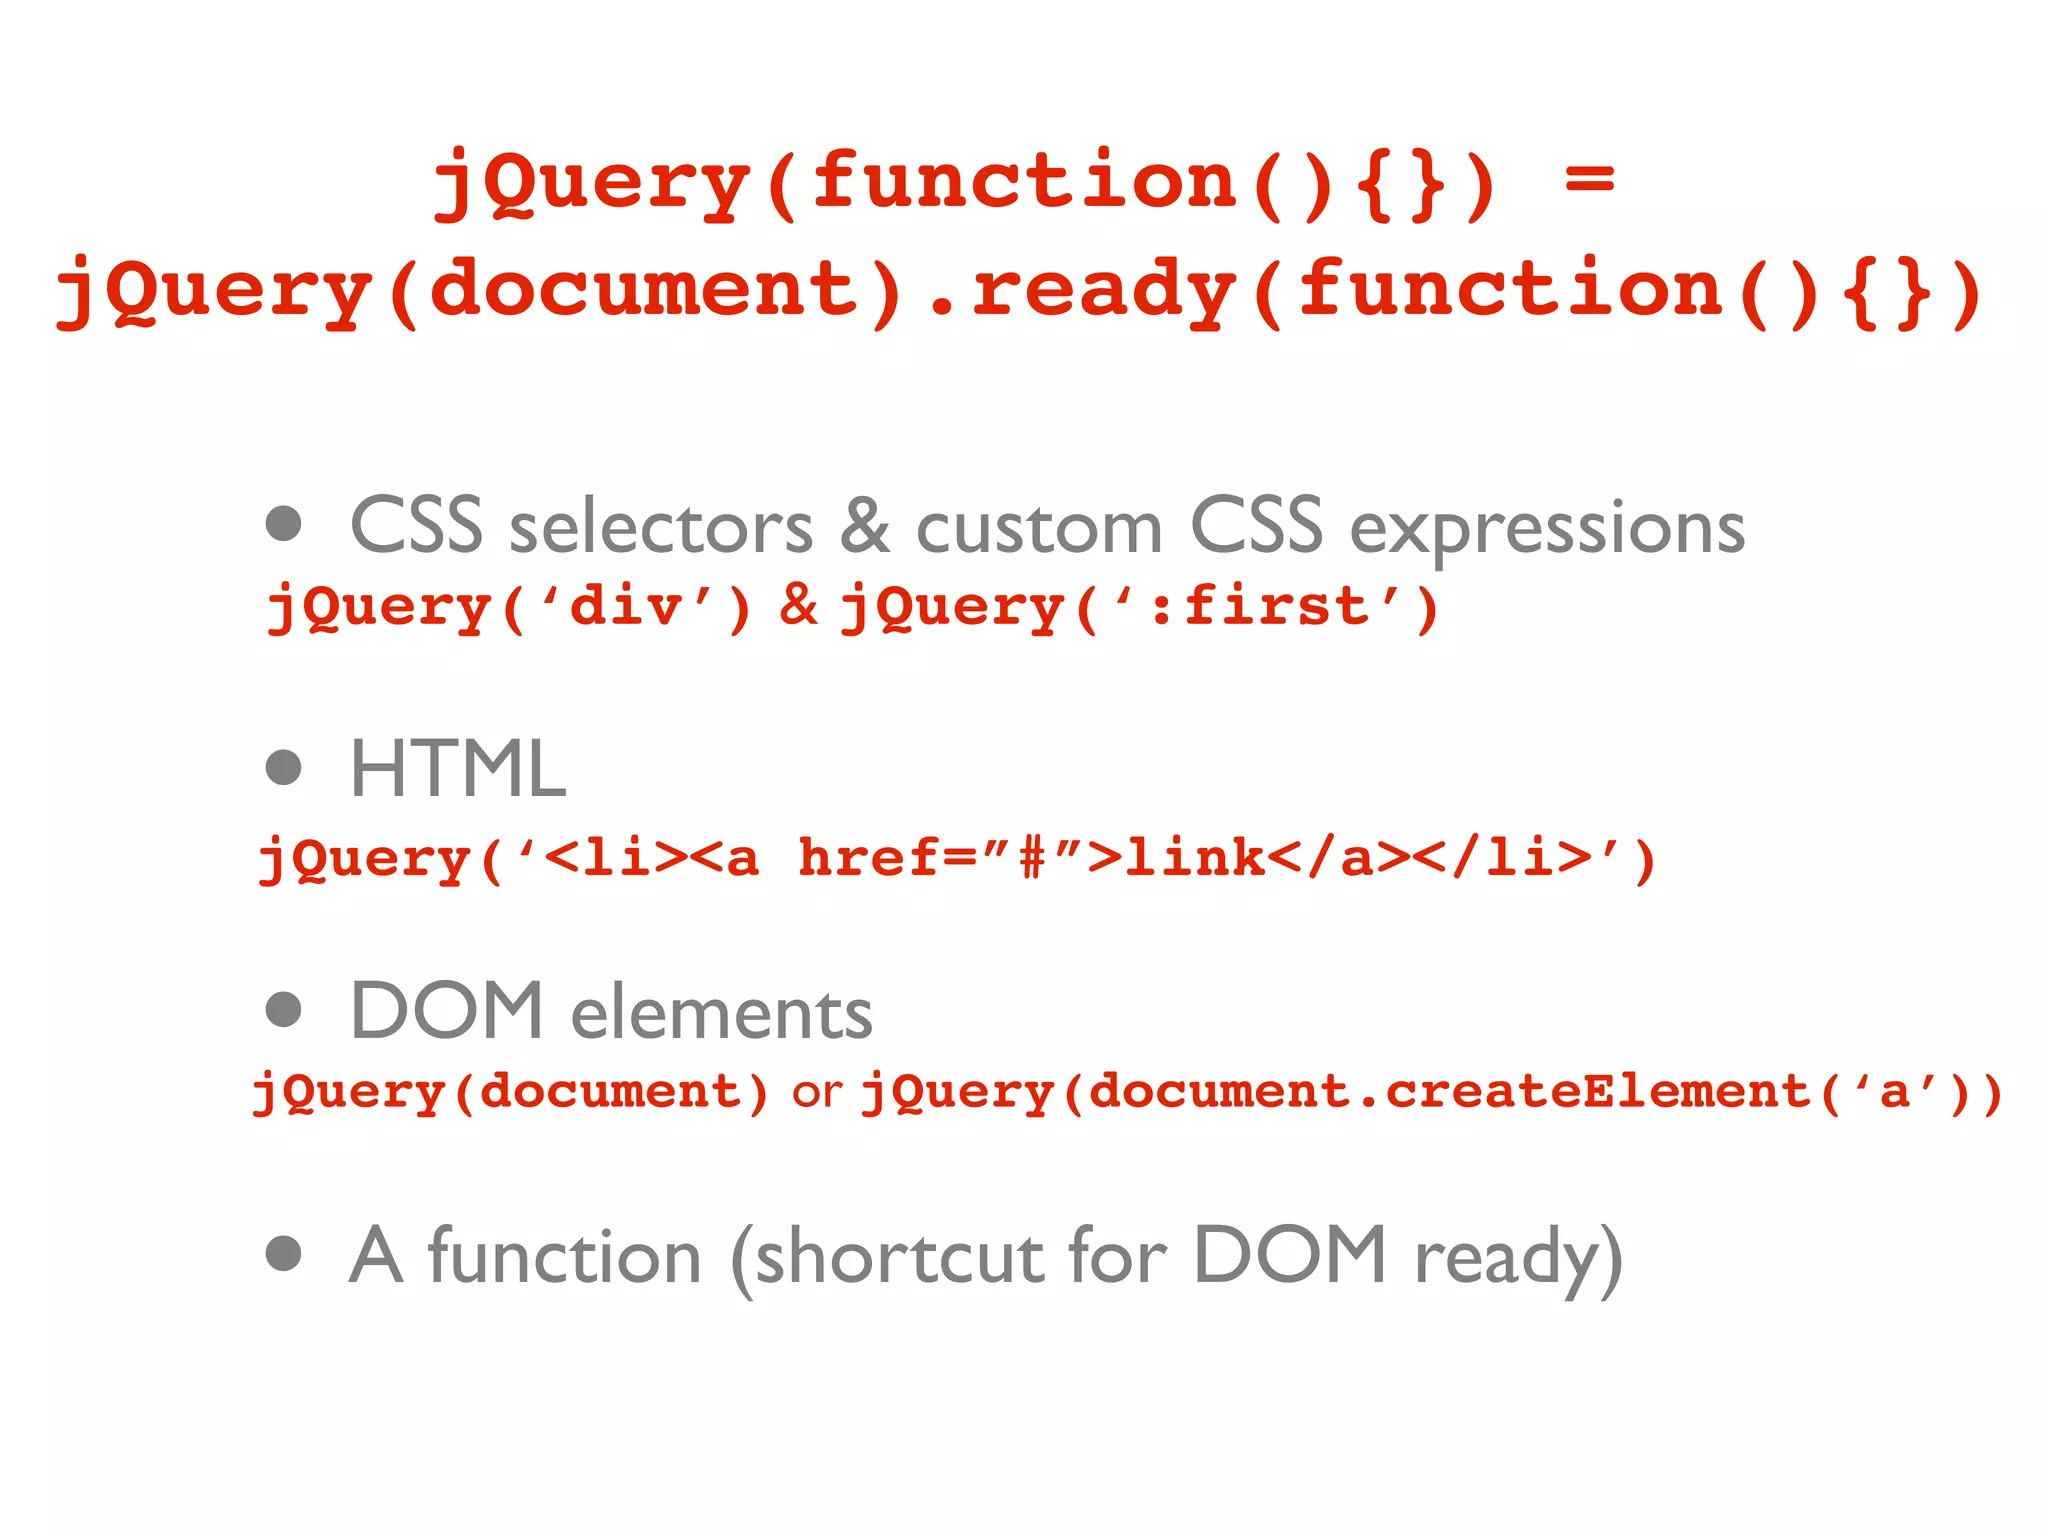Click the jQuery(':first') code snippet

[x=1140, y=608]
